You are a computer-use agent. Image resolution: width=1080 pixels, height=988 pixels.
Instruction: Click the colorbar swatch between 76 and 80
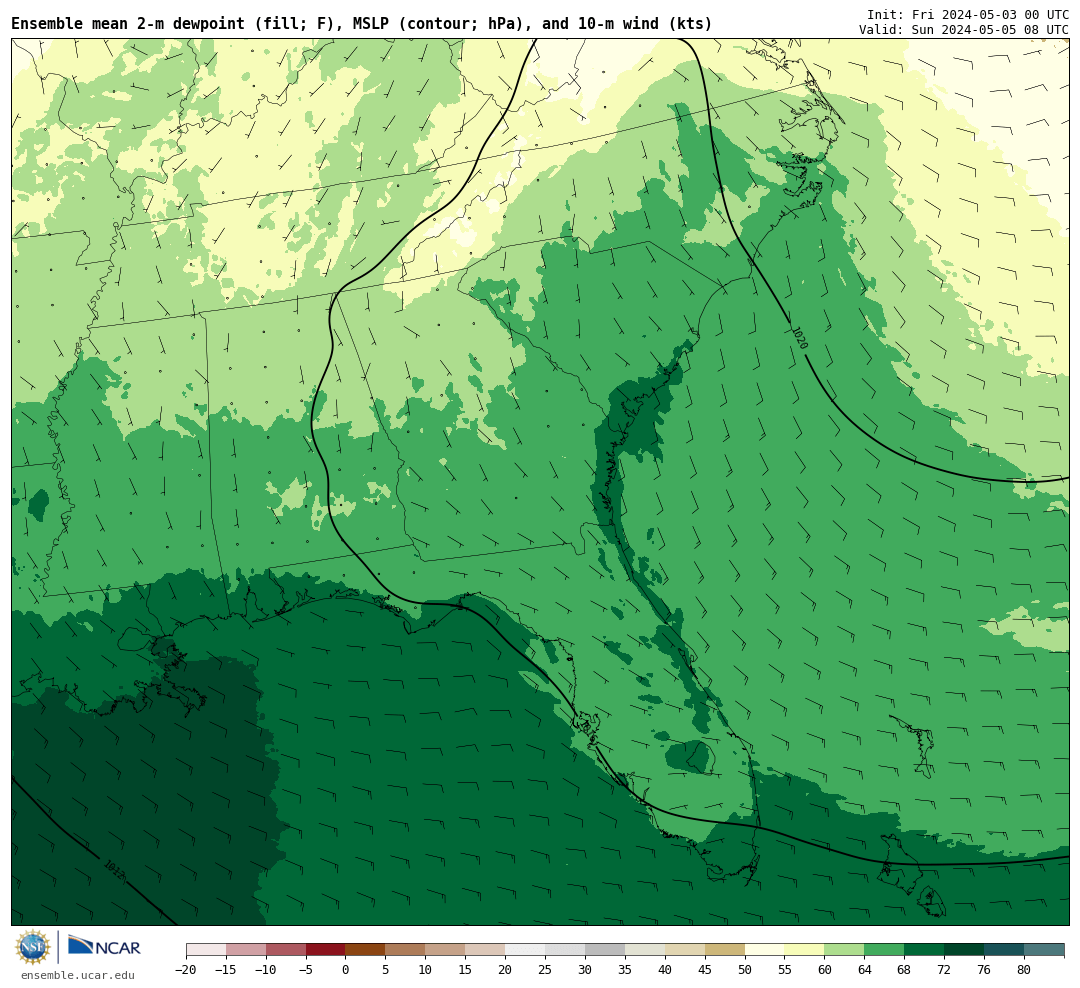[1004, 950]
